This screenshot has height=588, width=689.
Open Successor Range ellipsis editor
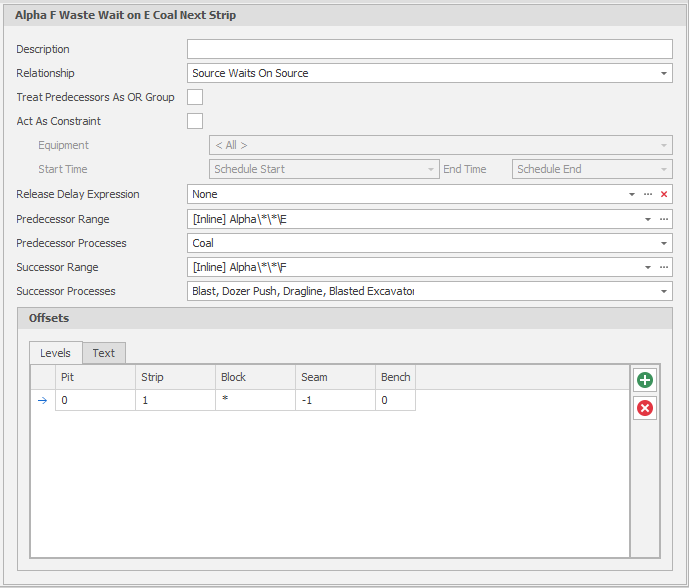pyautogui.click(x=664, y=267)
